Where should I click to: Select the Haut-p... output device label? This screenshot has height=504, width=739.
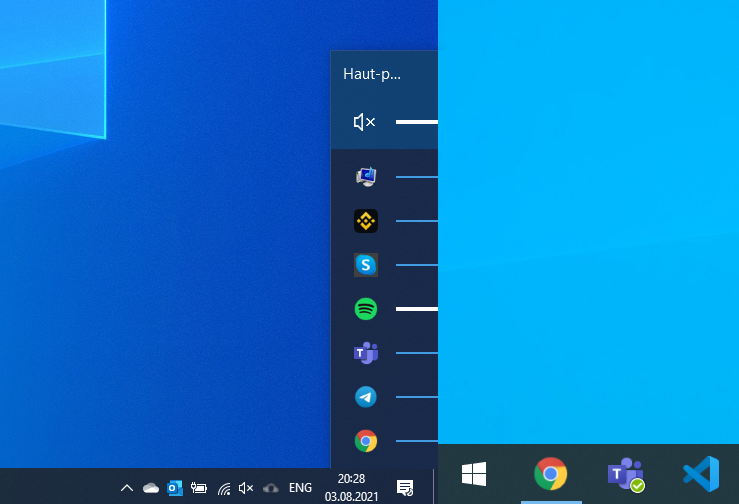coord(372,74)
